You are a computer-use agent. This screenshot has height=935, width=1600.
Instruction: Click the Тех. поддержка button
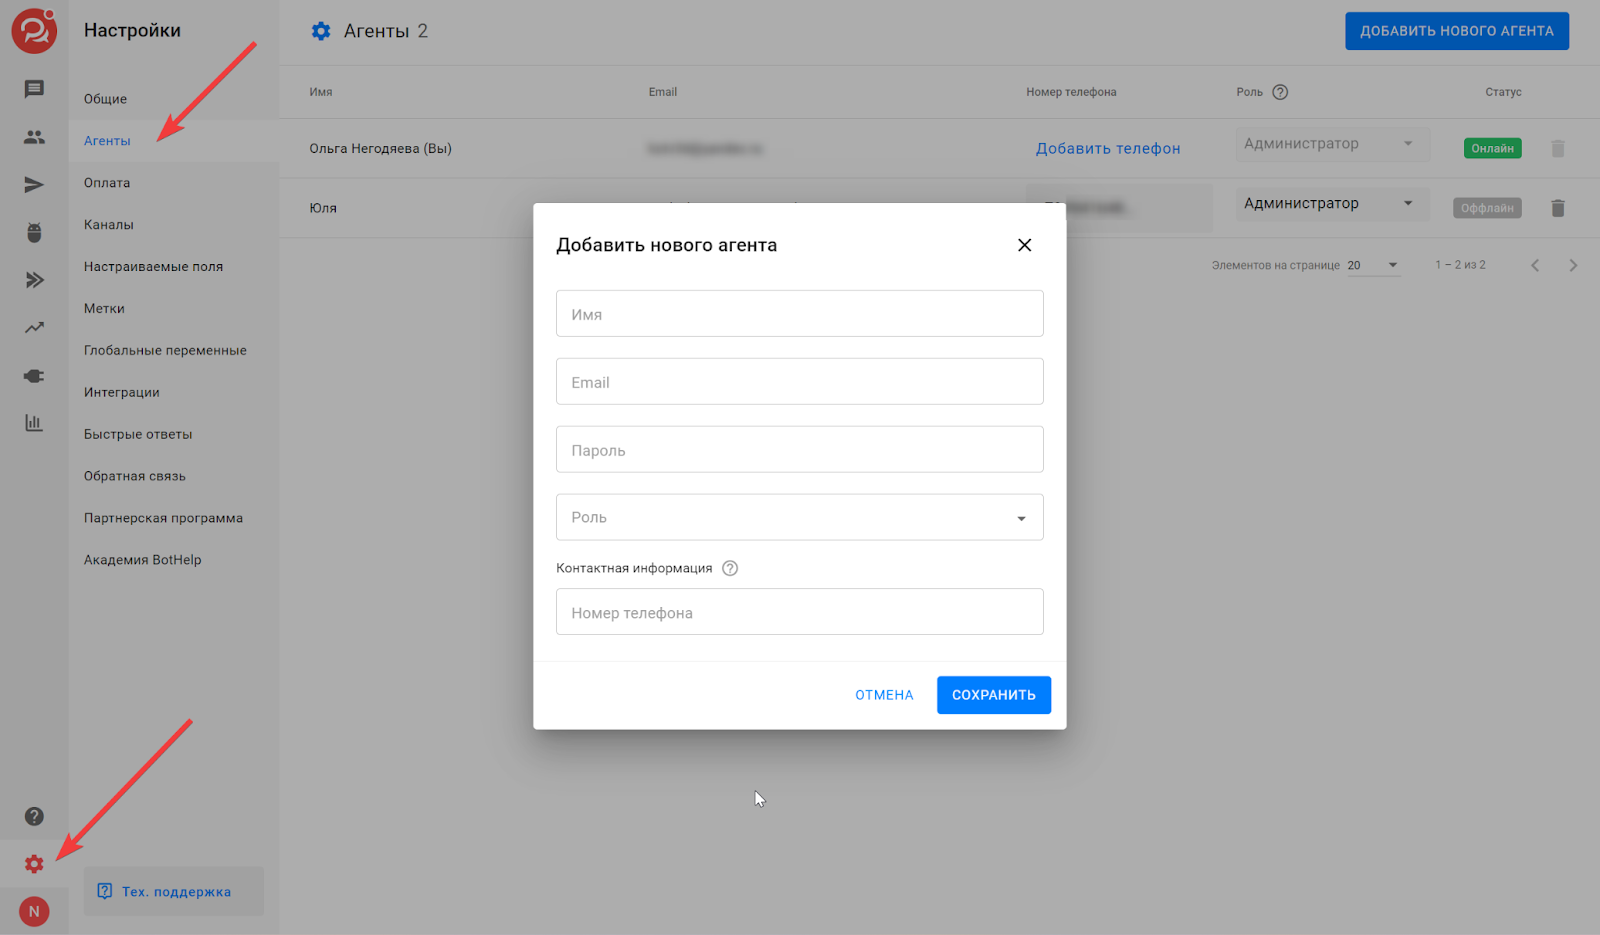174,891
